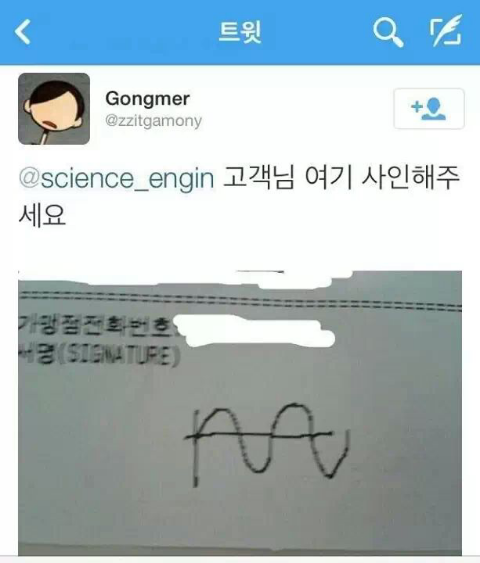Screen dimensions: 480x563
Task: Follow Gongmer with the add-user button
Action: coord(429,108)
